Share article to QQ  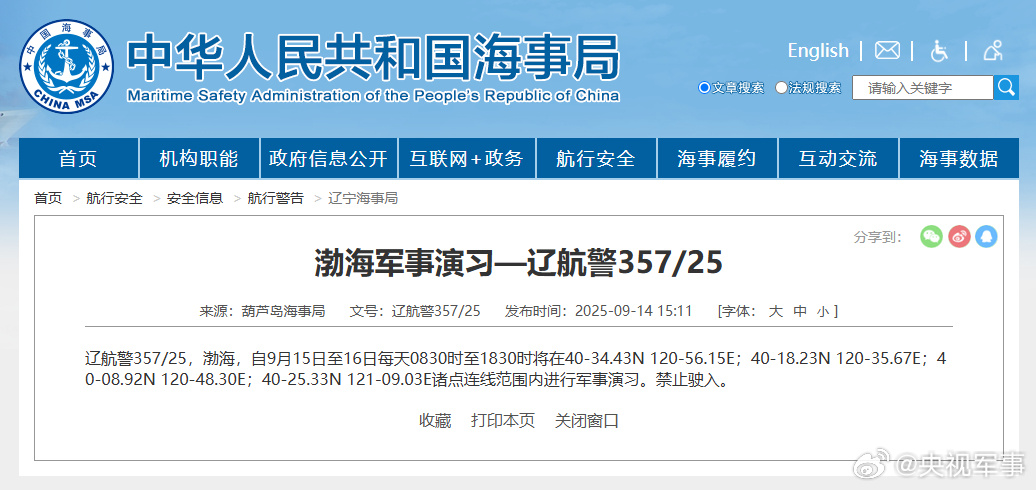click(986, 237)
